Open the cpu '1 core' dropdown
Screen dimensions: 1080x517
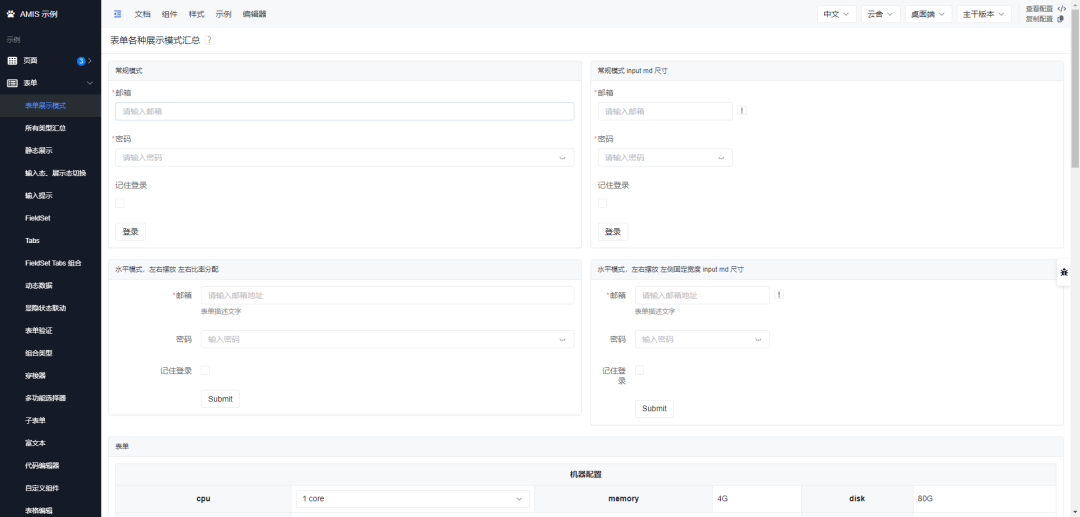410,498
